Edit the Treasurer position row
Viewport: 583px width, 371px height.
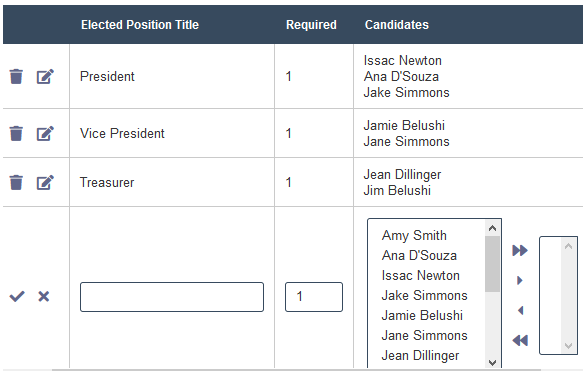(x=45, y=183)
